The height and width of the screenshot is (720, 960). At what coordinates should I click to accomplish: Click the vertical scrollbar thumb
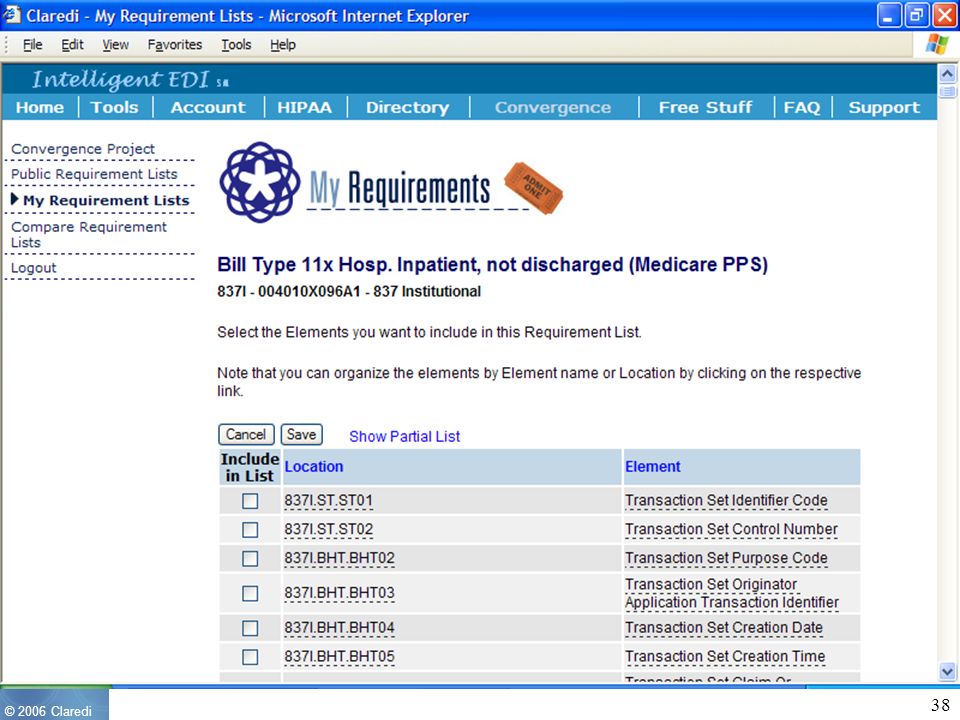[947, 92]
